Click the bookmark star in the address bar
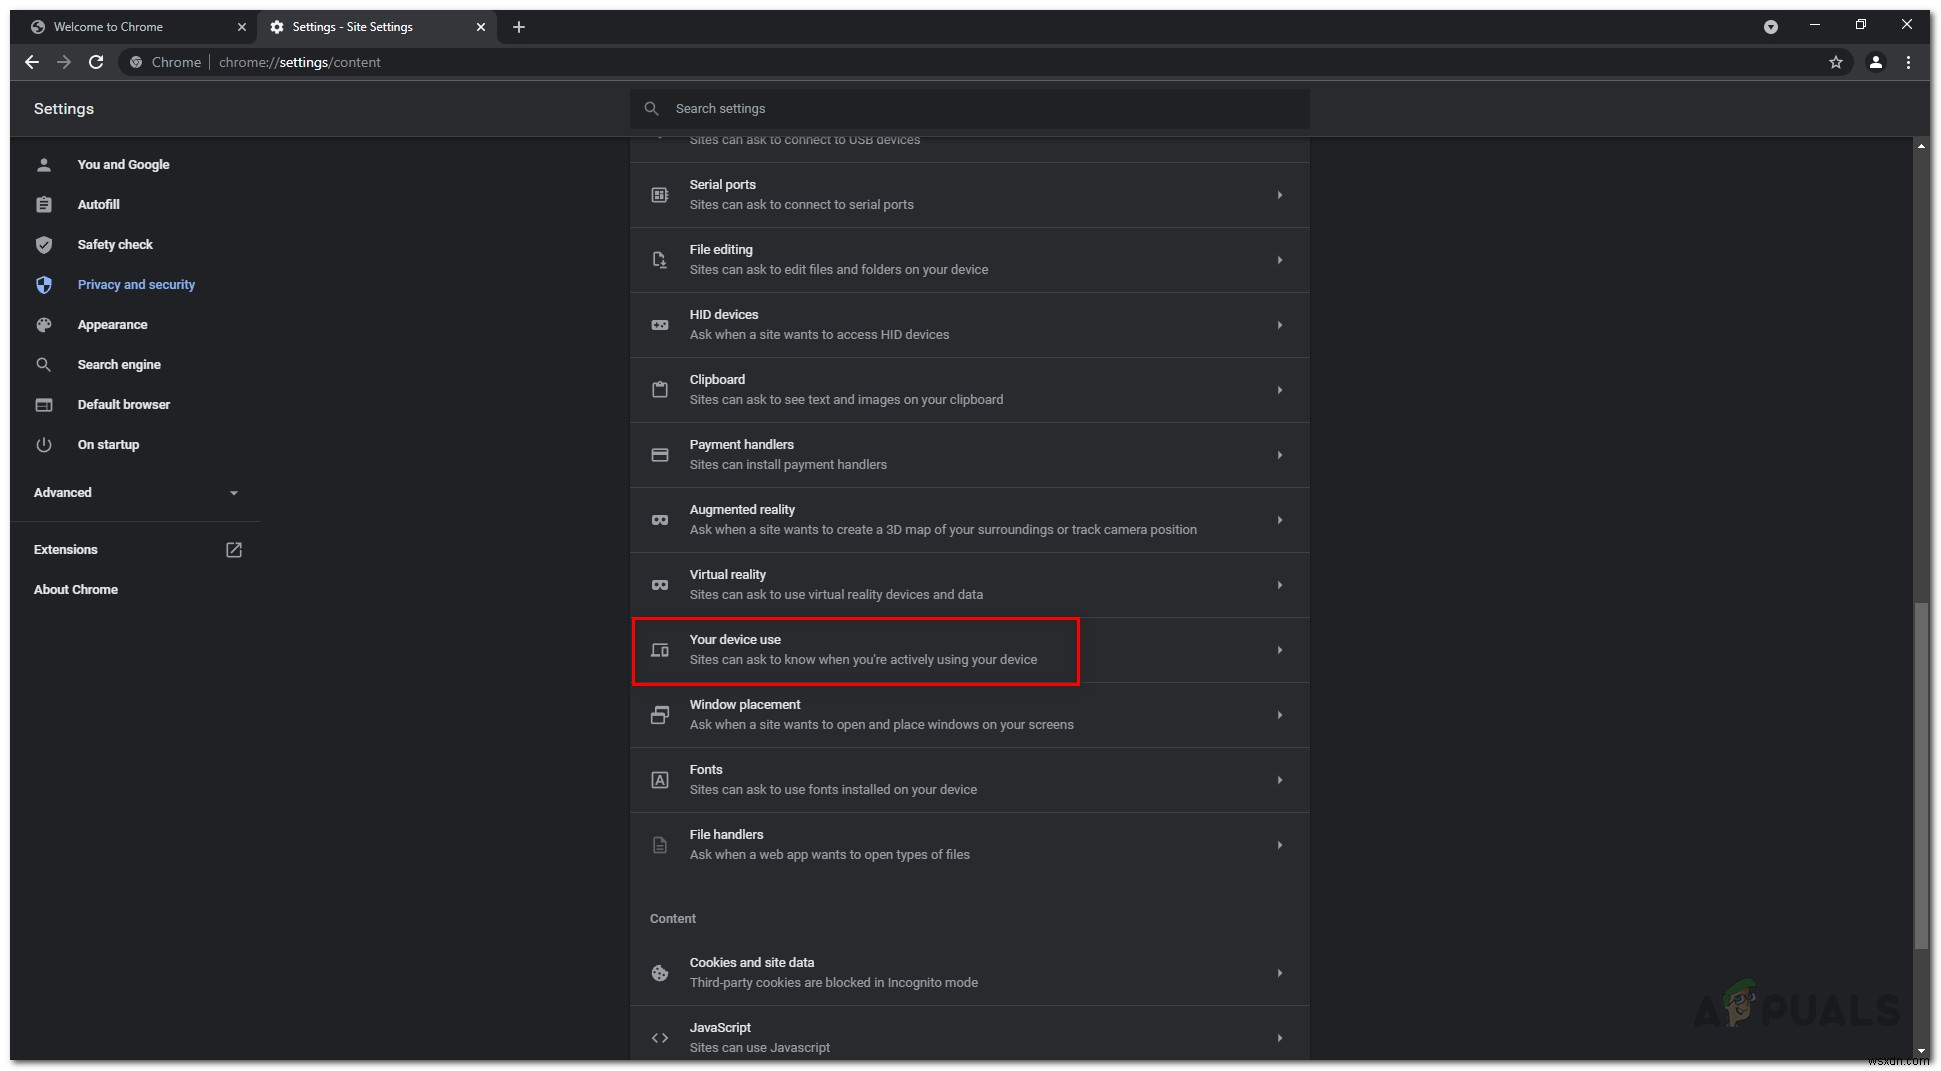1941x1071 pixels. 1836,62
